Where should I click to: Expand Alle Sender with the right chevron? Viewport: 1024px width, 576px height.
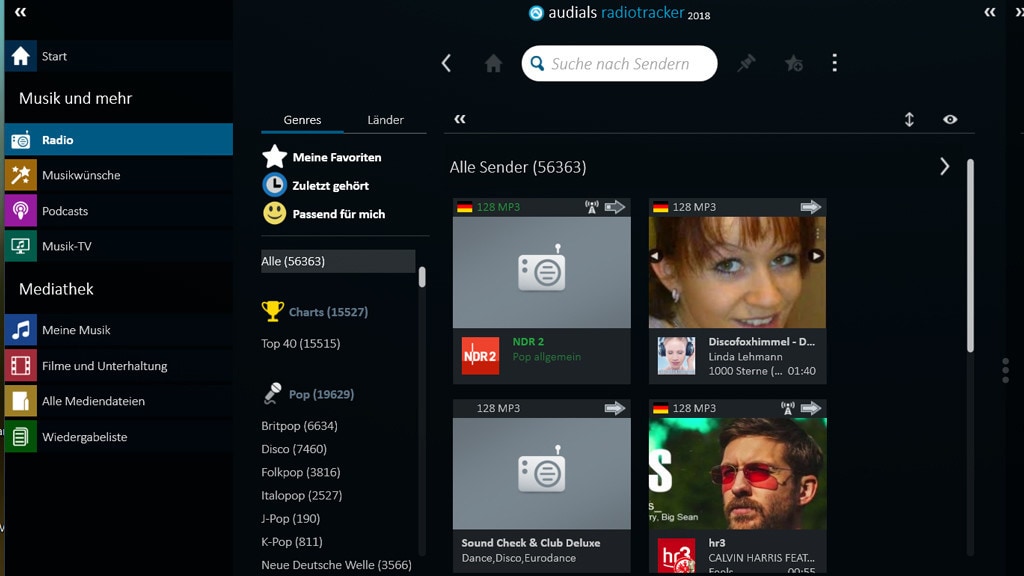coord(944,166)
